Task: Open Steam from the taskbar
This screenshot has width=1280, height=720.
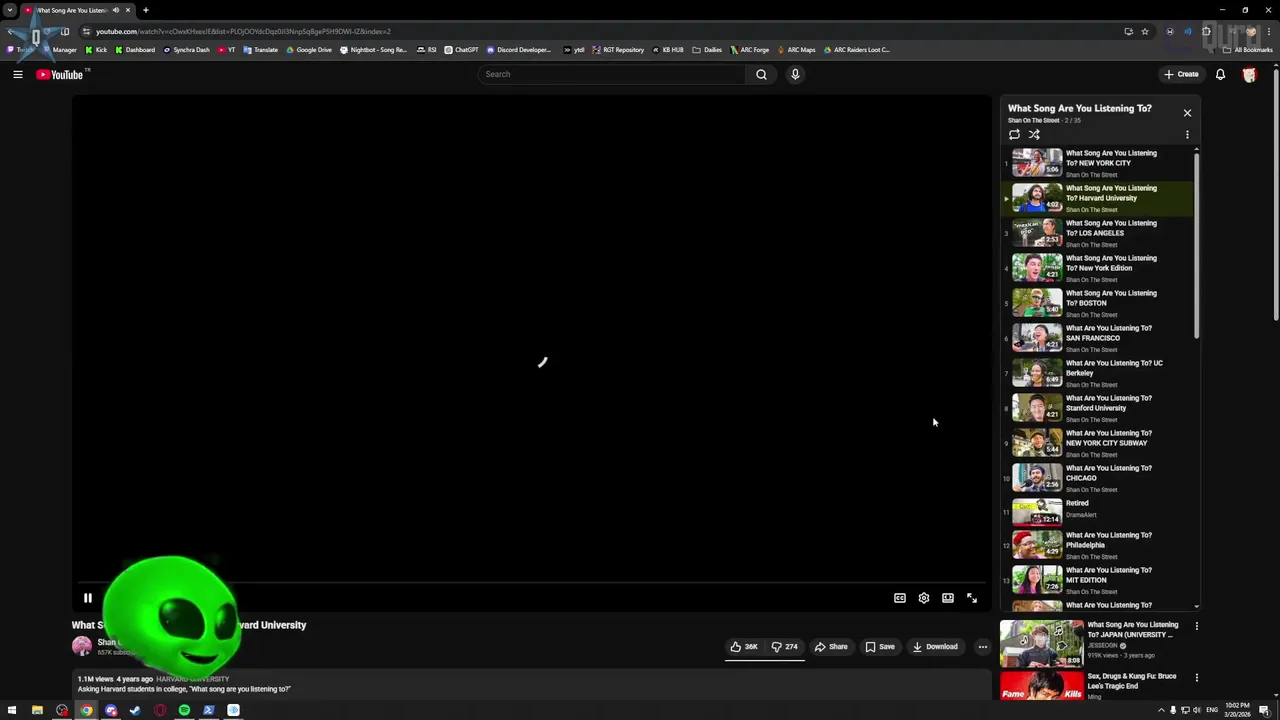Action: click(x=135, y=710)
